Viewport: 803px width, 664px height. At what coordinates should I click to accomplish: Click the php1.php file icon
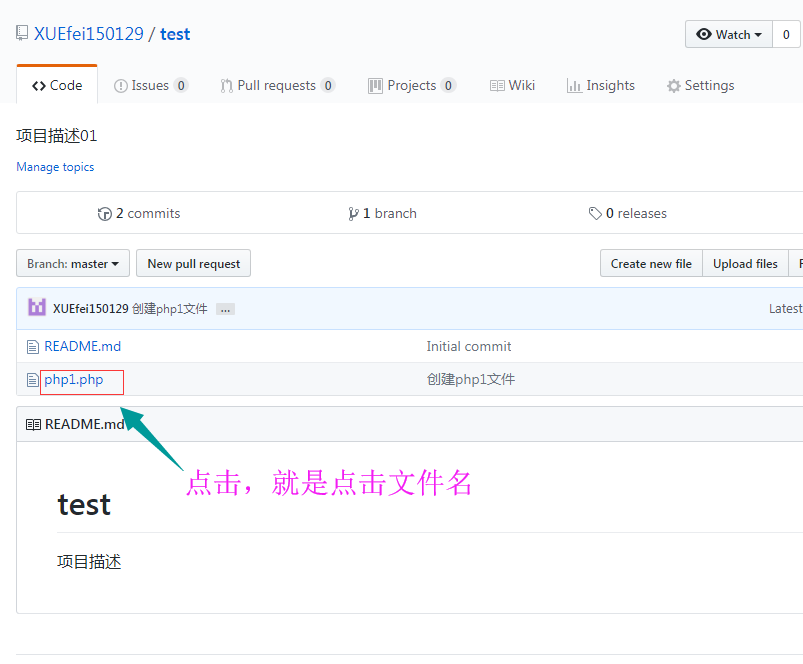33,380
